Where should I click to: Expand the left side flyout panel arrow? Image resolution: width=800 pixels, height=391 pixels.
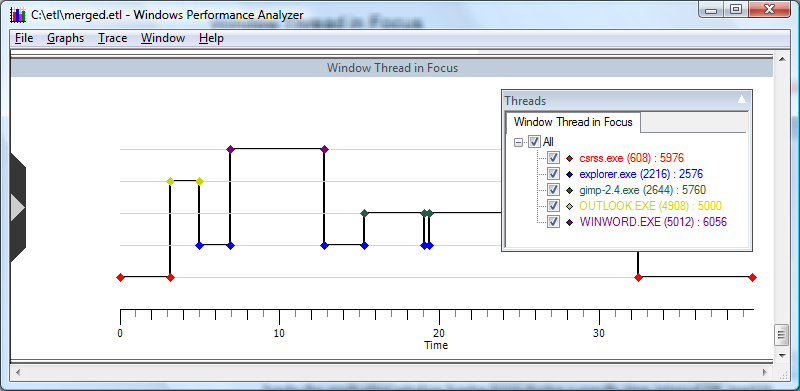pos(17,208)
